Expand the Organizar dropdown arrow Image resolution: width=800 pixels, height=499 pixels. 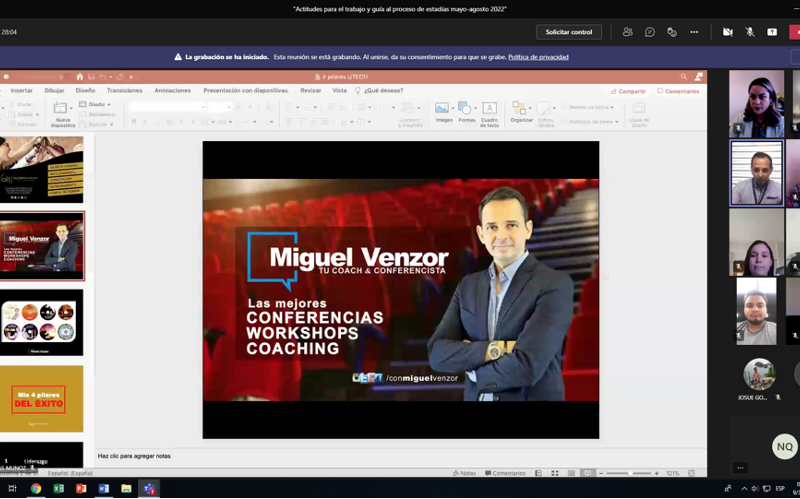[530, 108]
